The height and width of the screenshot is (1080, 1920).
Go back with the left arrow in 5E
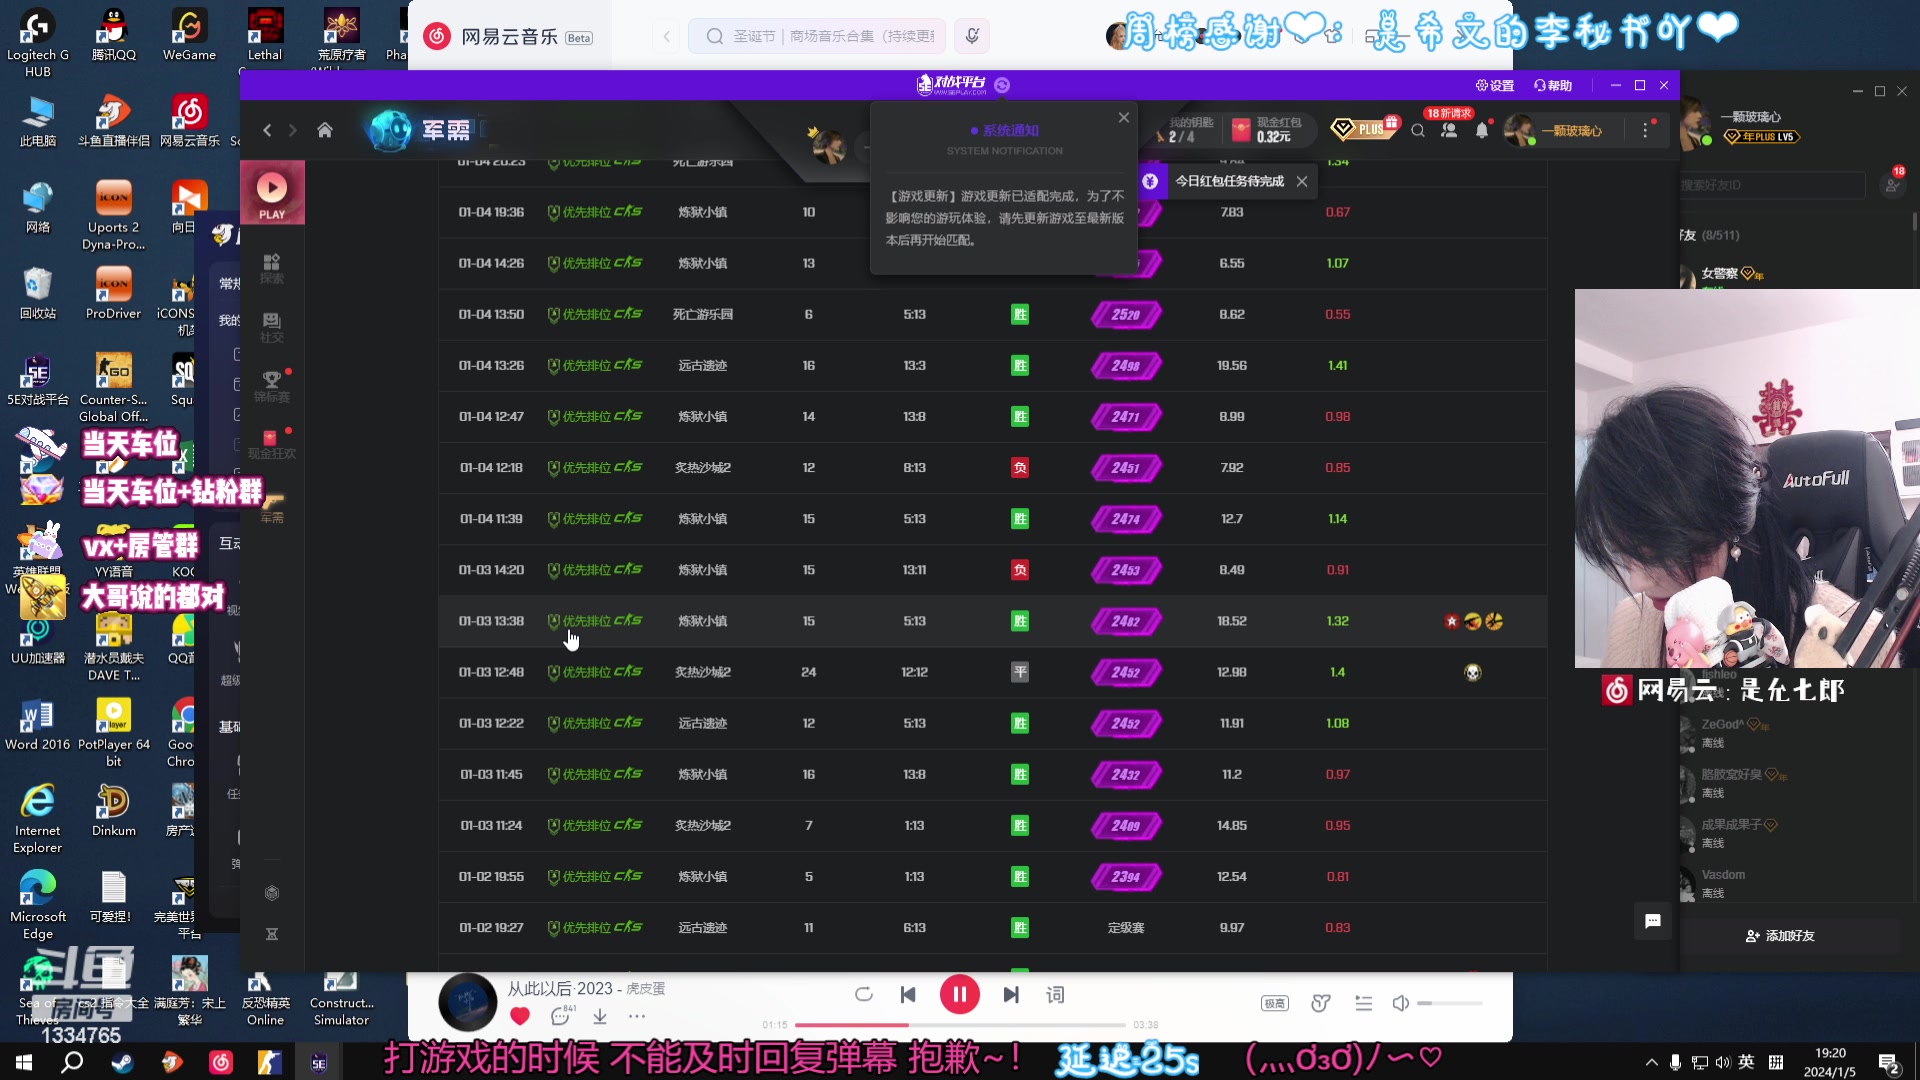coord(267,130)
